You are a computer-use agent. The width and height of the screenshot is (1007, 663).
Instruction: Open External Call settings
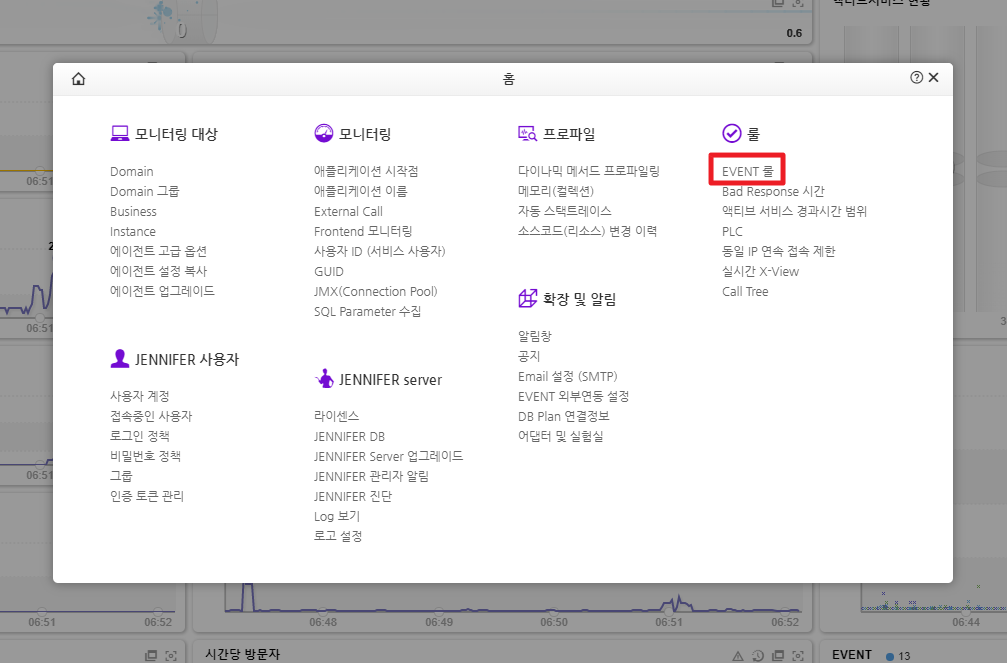[348, 211]
